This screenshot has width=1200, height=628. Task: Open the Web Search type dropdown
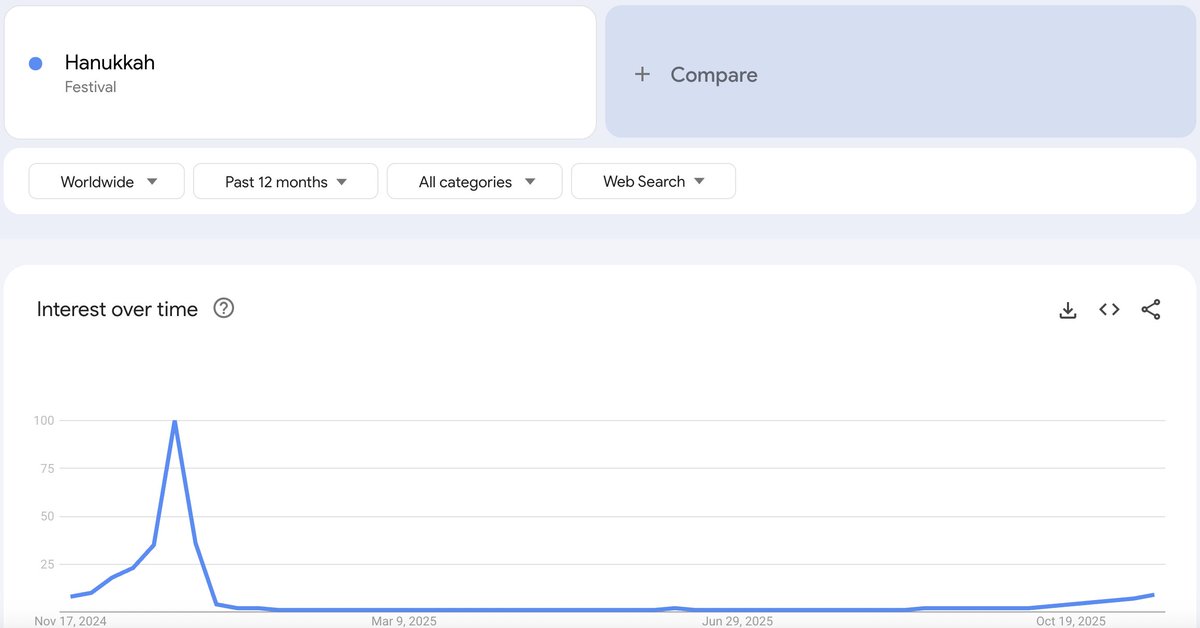coord(653,182)
